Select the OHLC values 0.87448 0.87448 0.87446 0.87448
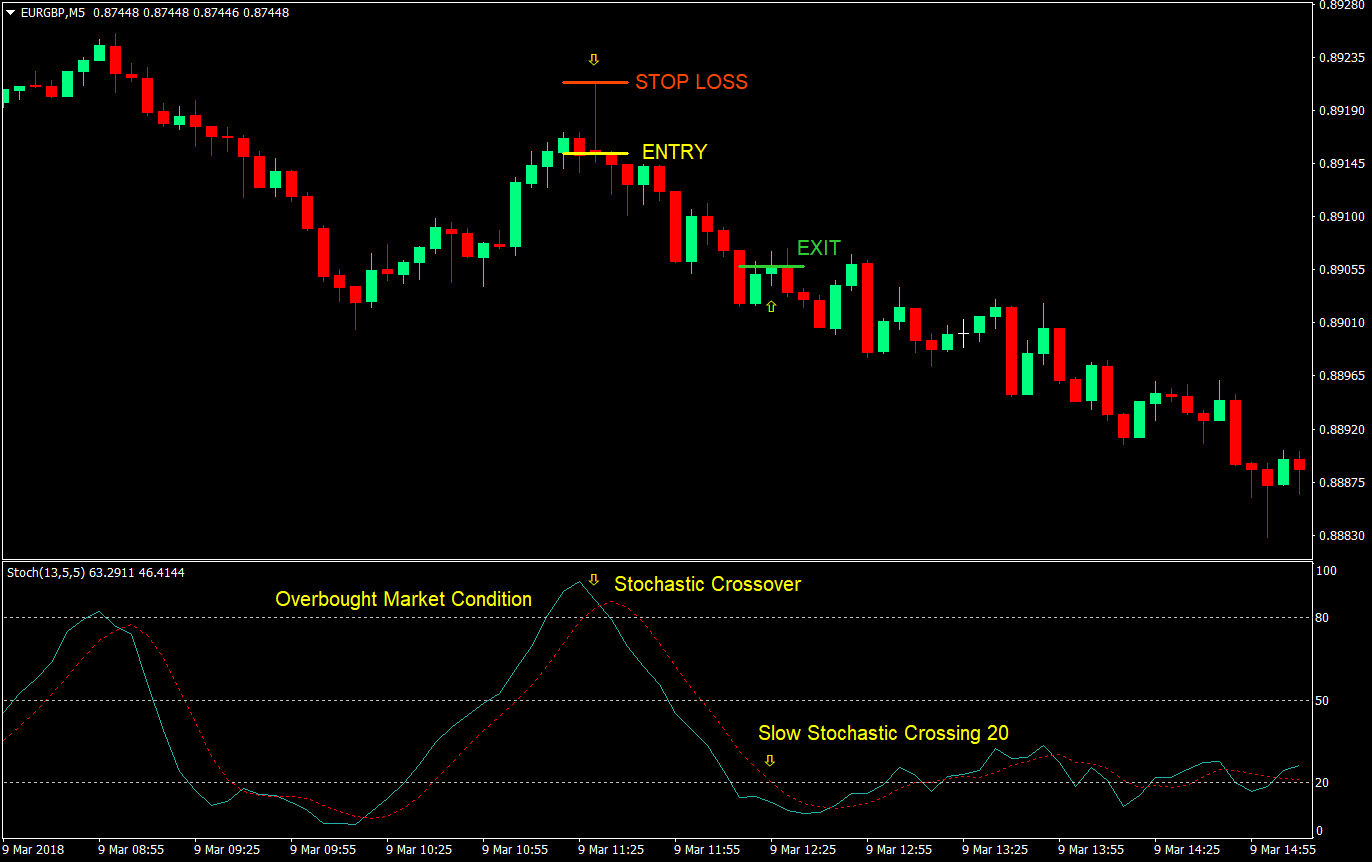Screen dimensions: 1372x862 191,13
